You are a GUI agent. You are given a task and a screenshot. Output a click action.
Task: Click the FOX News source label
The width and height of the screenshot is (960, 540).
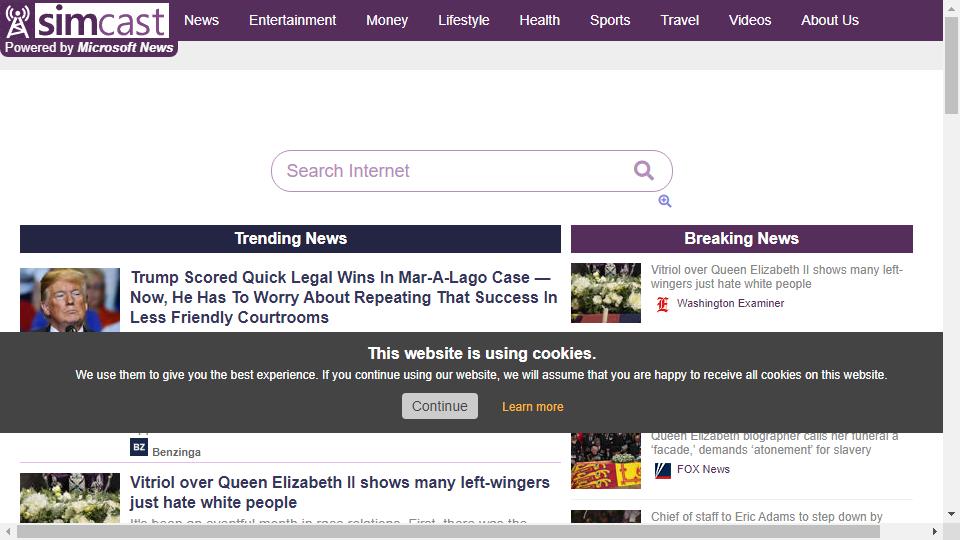click(703, 469)
